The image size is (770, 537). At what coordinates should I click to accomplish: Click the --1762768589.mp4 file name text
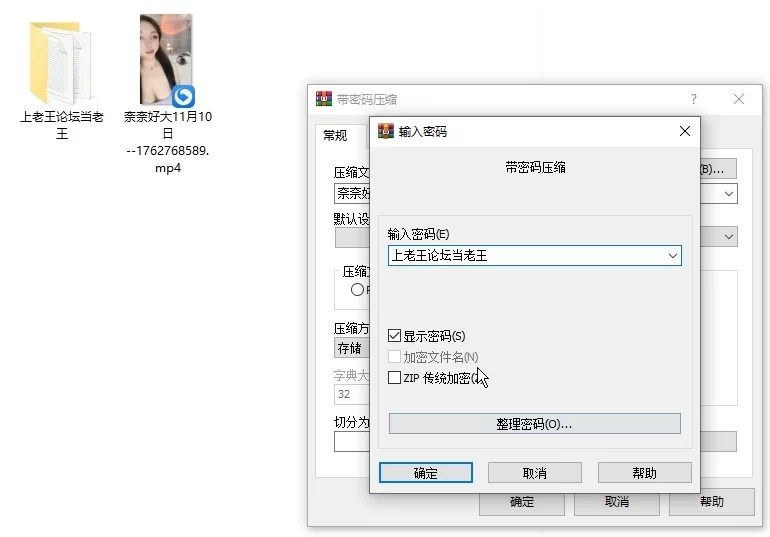[168, 159]
